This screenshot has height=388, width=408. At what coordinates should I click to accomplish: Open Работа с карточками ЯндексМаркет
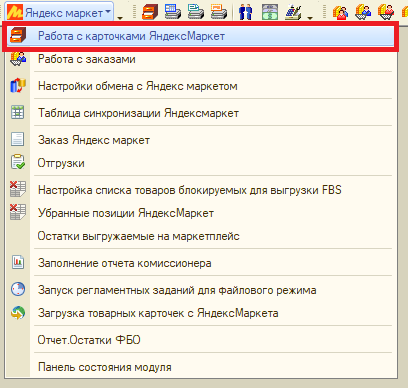(200, 36)
